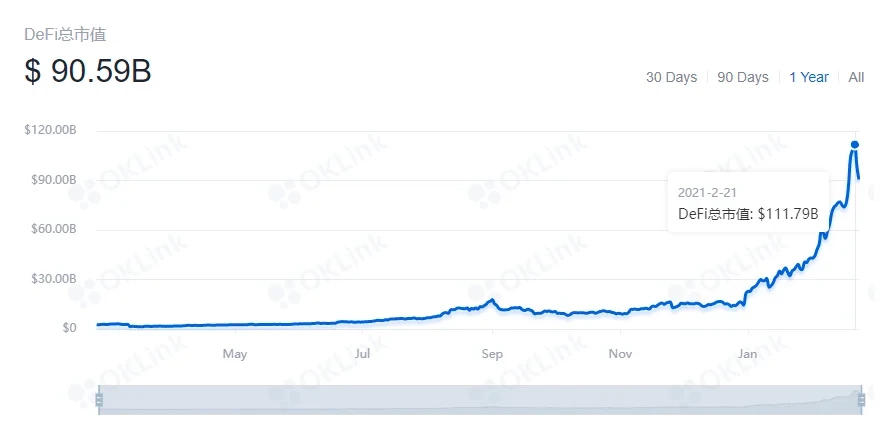Click the DeFi总市值 chart title

click(65, 34)
